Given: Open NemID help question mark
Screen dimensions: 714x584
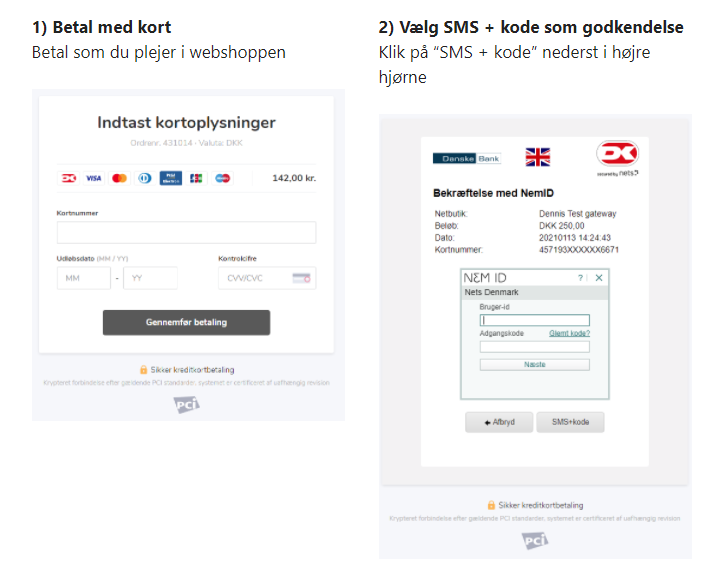Looking at the screenshot, I should 580,278.
